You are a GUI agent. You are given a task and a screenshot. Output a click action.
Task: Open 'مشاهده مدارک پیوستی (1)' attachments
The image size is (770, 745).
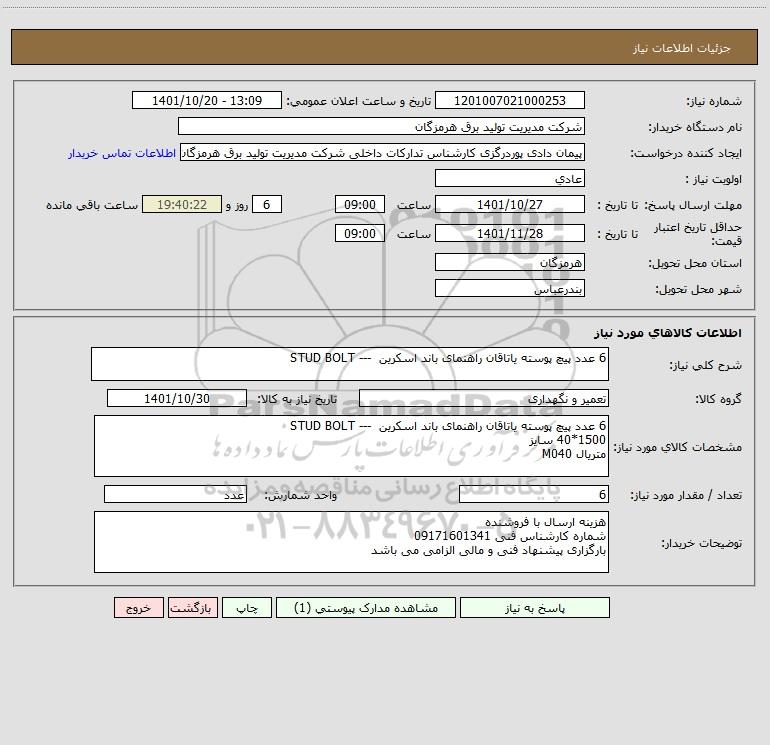pyautogui.click(x=366, y=608)
